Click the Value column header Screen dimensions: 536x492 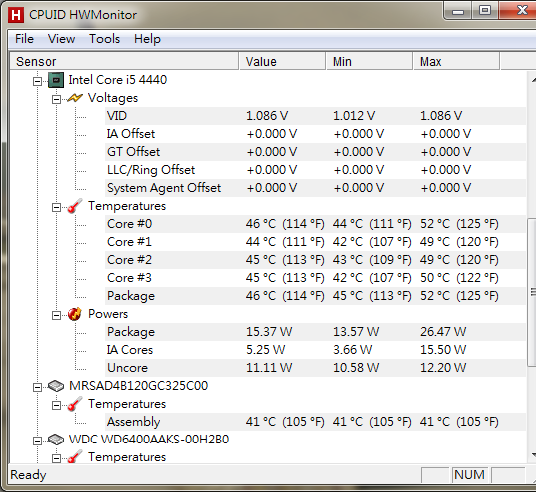click(282, 62)
